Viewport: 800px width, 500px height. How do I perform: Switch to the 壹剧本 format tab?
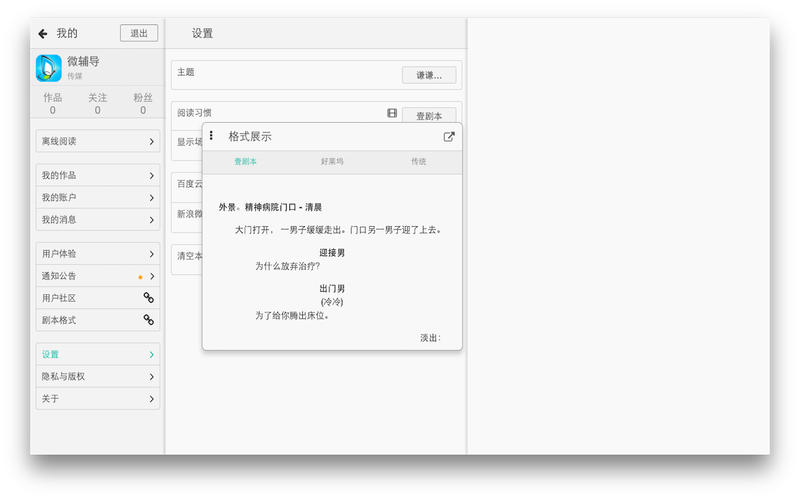tap(245, 162)
